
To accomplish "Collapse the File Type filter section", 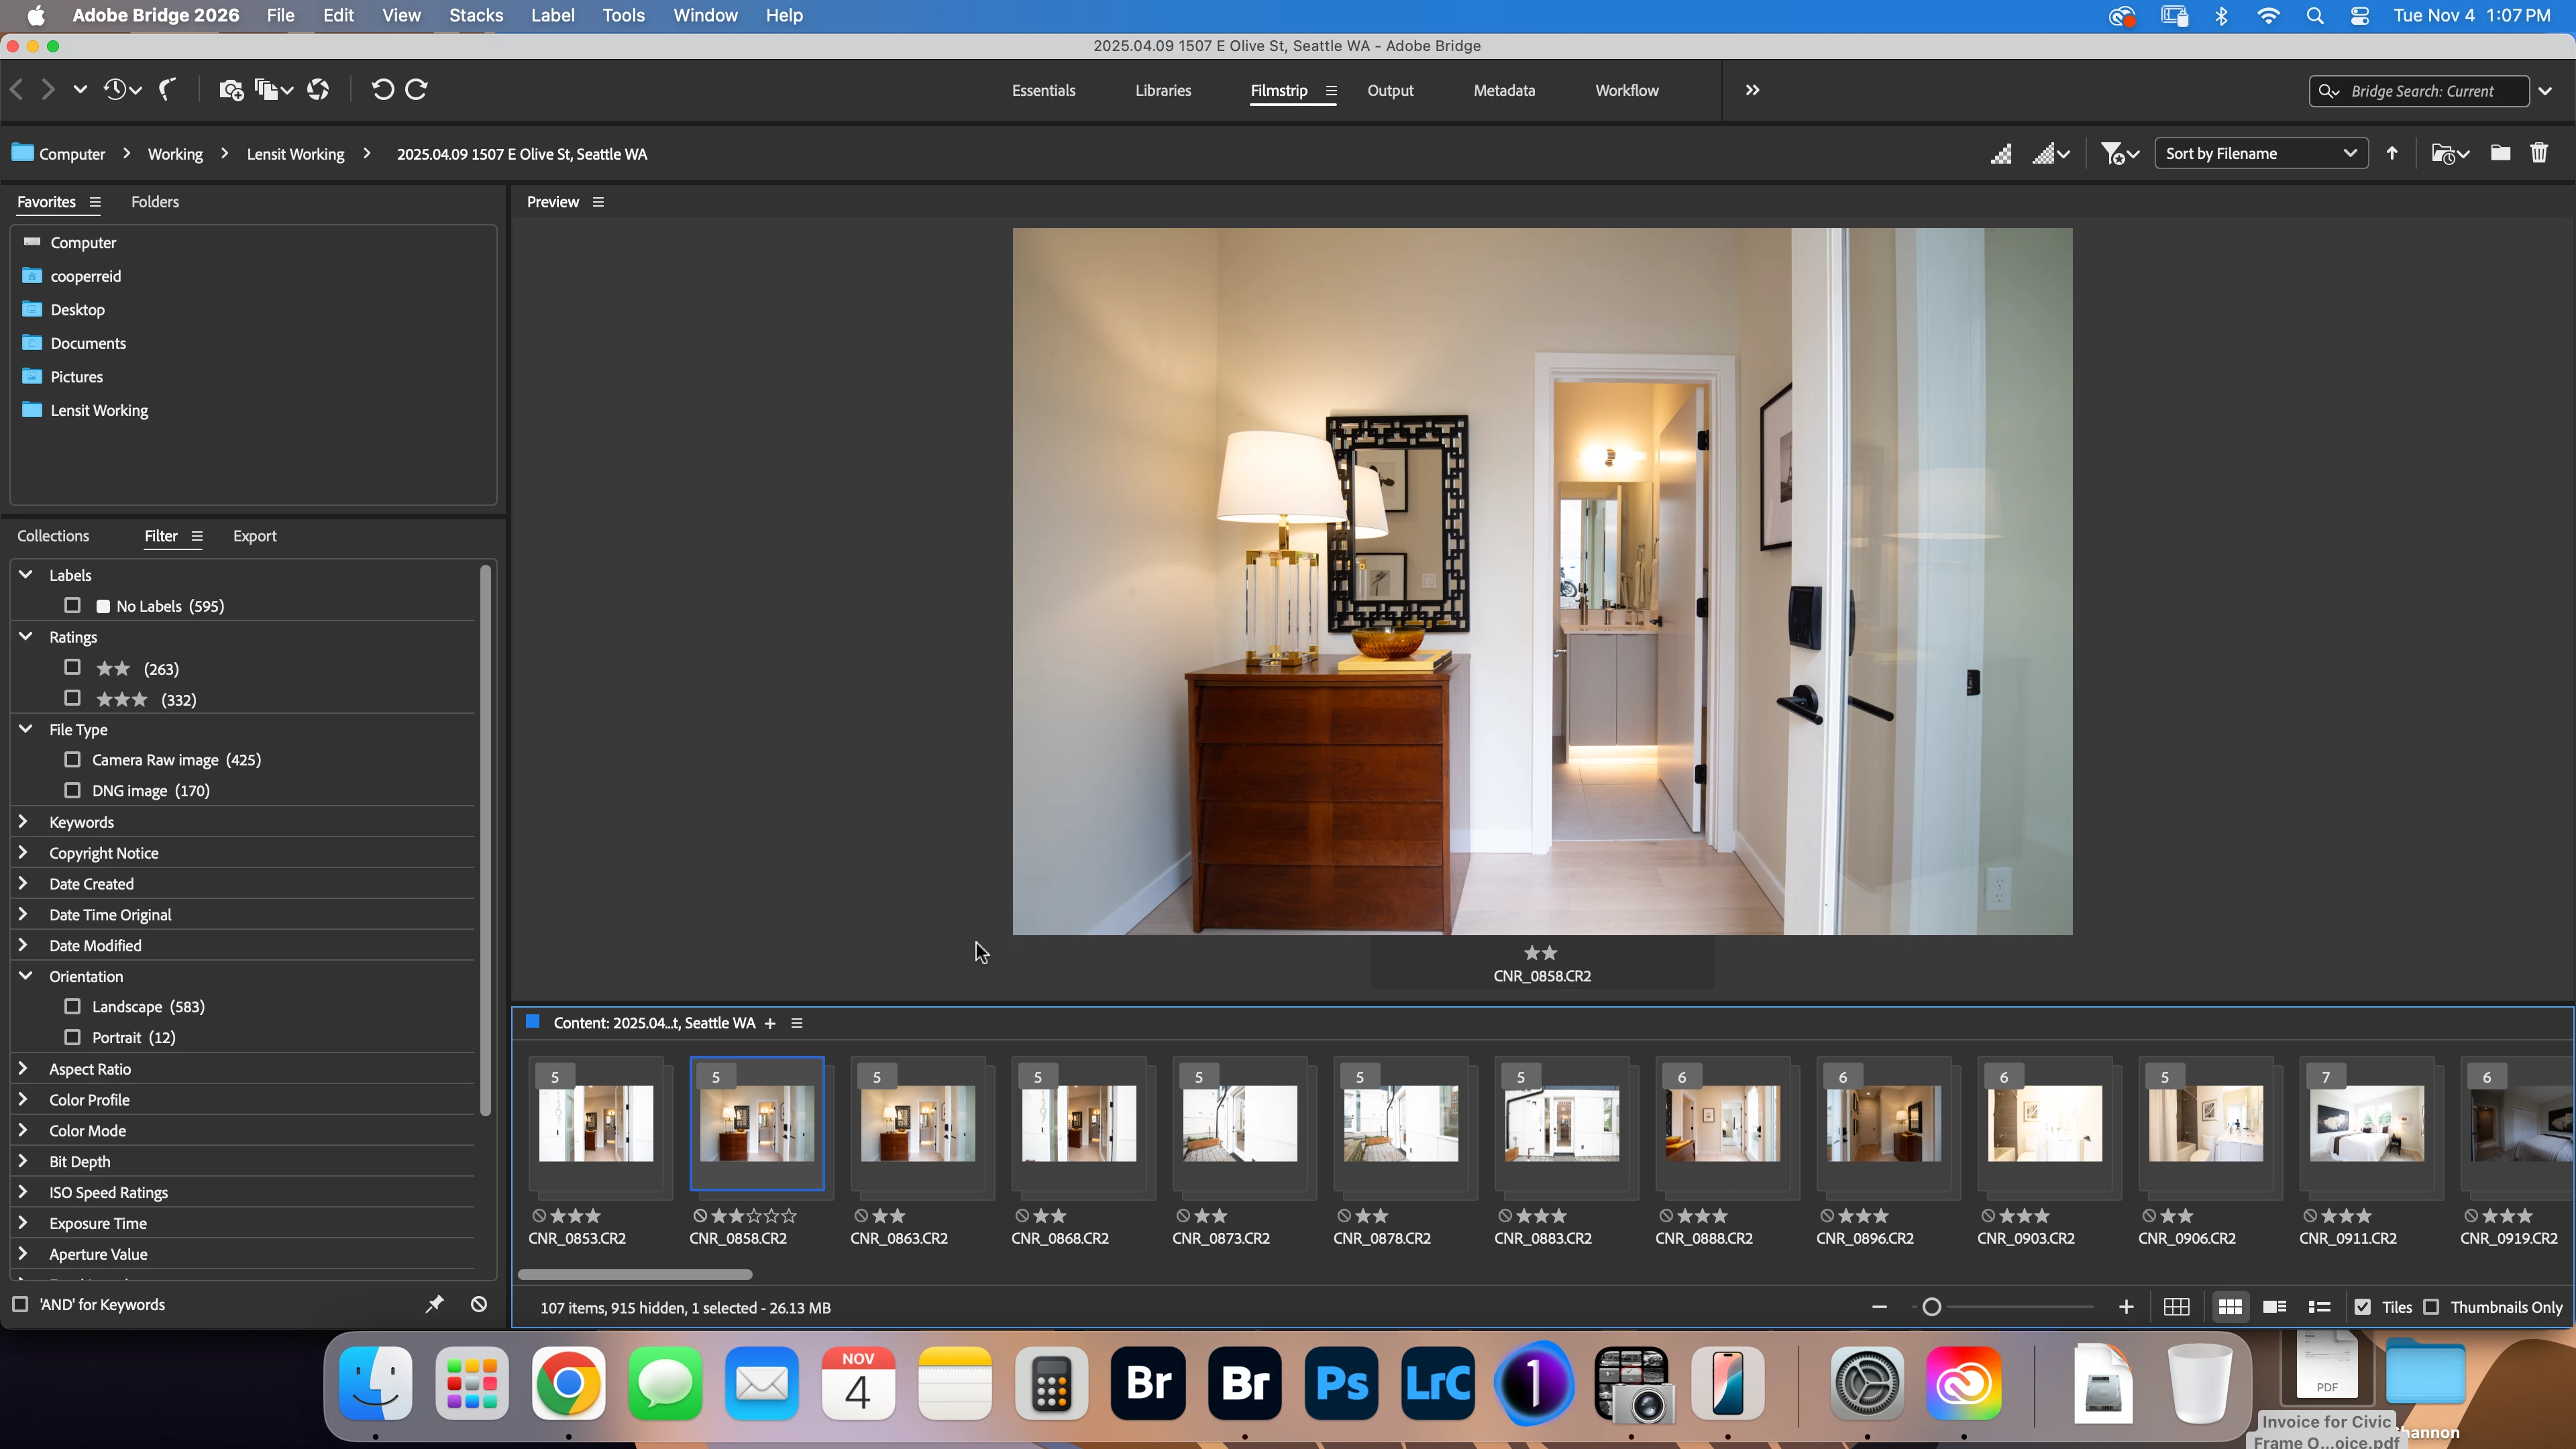I will (x=26, y=729).
